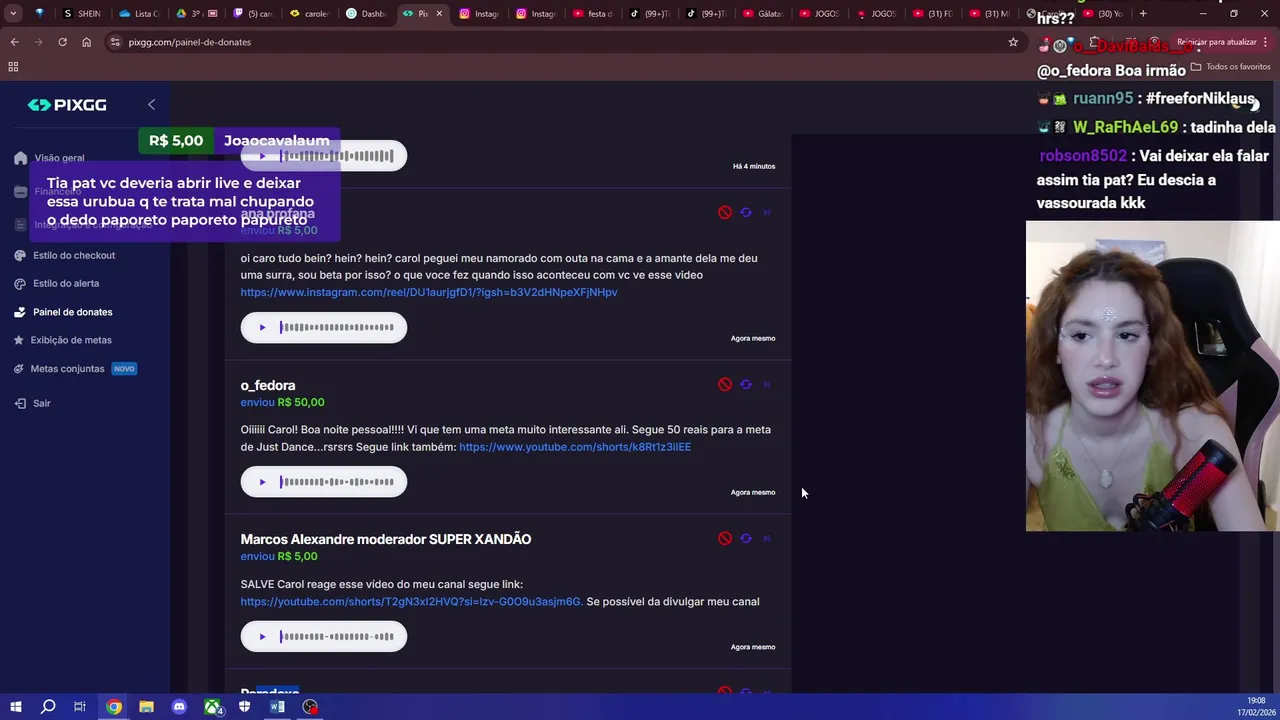Open Marcos Alexandre's YouTube shorts link

click(x=411, y=602)
